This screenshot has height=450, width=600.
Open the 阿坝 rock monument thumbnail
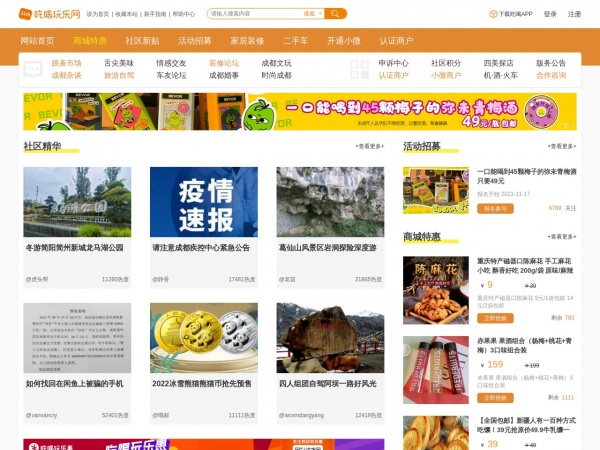click(331, 338)
